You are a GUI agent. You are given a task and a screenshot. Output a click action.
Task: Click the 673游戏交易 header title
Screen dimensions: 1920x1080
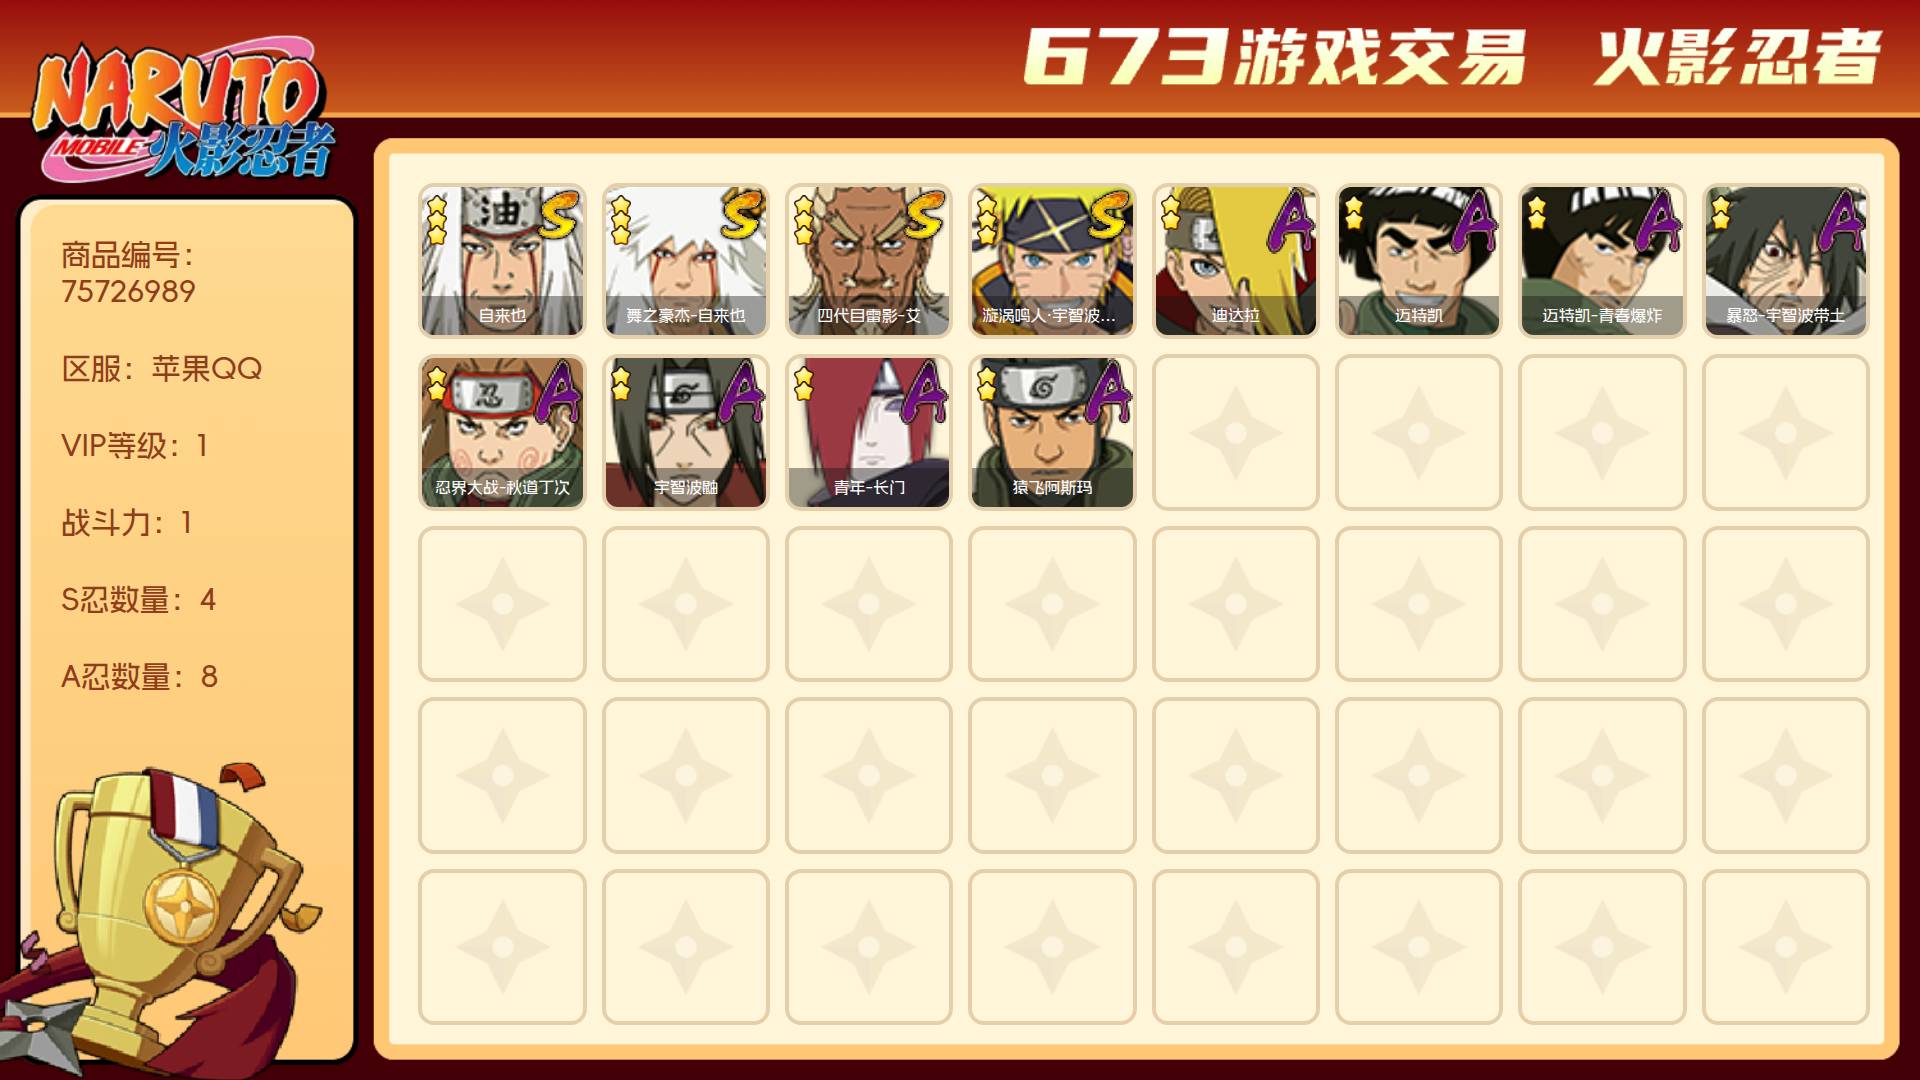click(1274, 56)
